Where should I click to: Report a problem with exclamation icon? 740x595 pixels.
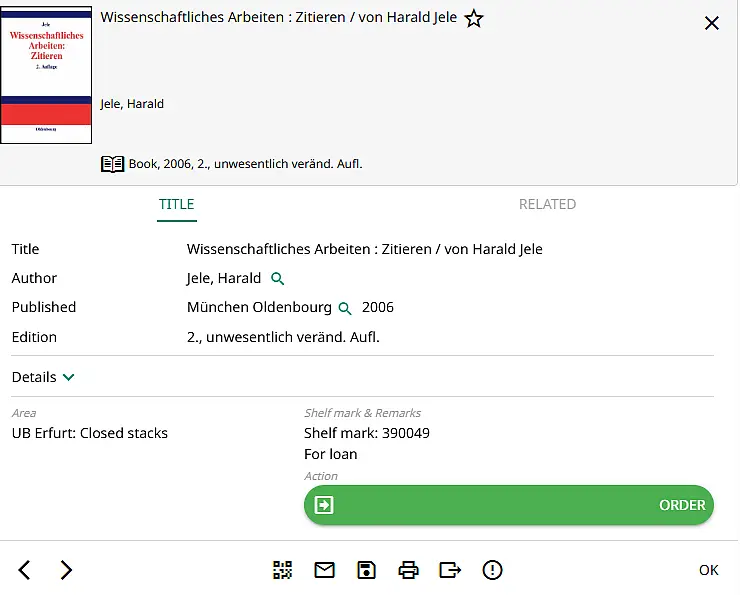(x=492, y=570)
